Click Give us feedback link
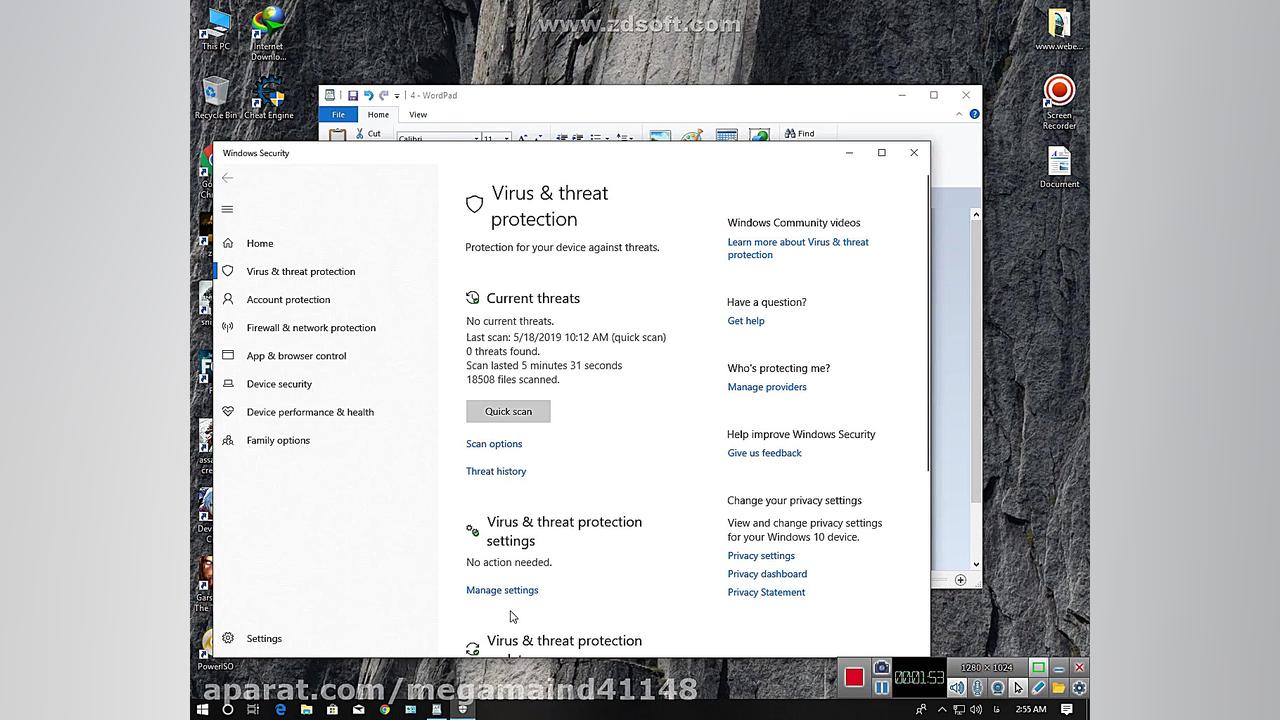This screenshot has width=1280, height=720. coord(764,453)
